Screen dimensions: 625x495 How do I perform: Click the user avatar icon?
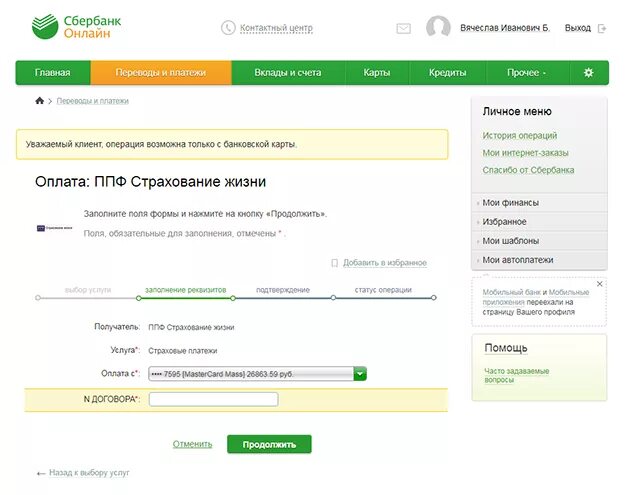coord(438,27)
